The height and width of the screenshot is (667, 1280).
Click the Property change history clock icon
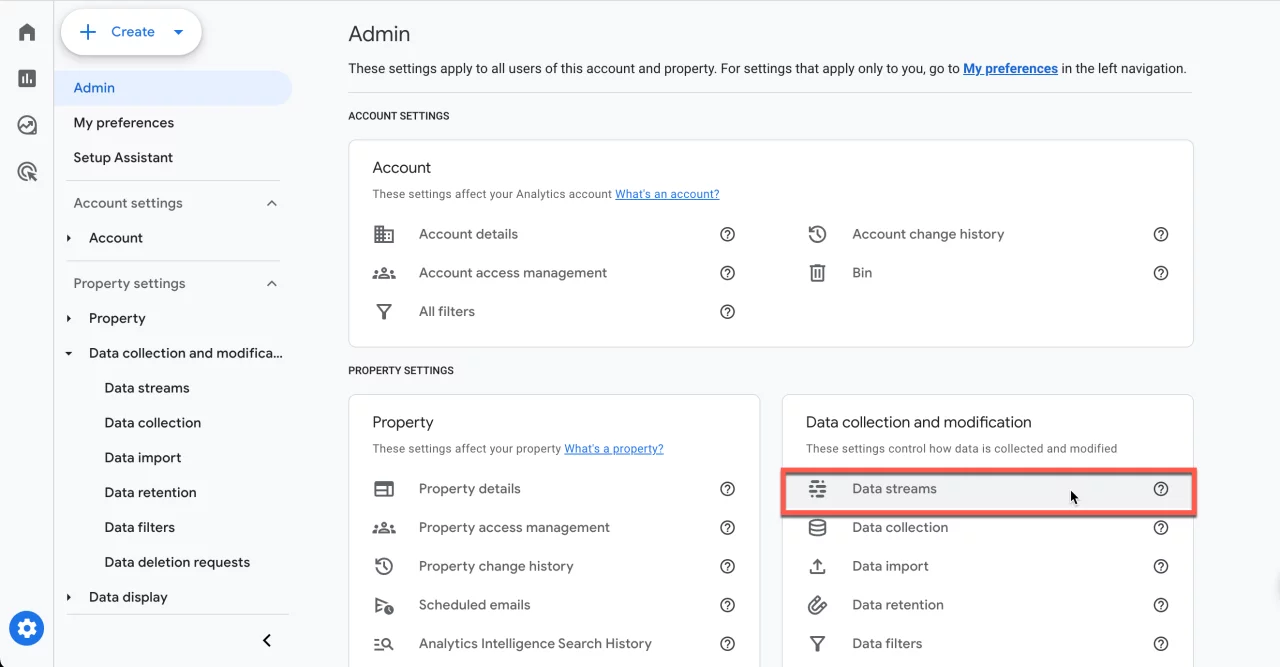click(384, 566)
